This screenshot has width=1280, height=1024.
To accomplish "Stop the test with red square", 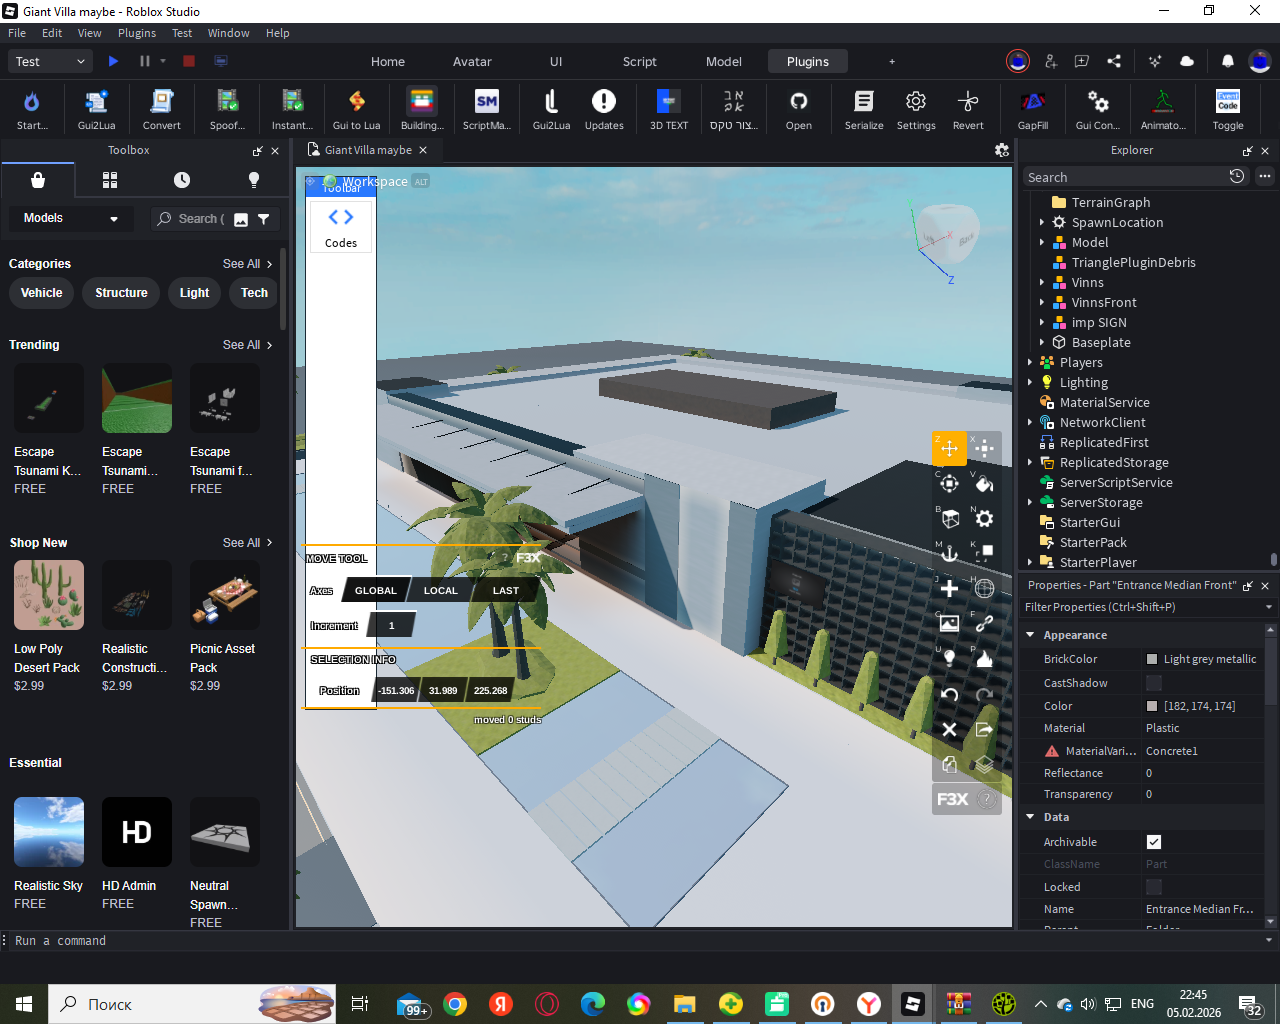I will coord(189,61).
